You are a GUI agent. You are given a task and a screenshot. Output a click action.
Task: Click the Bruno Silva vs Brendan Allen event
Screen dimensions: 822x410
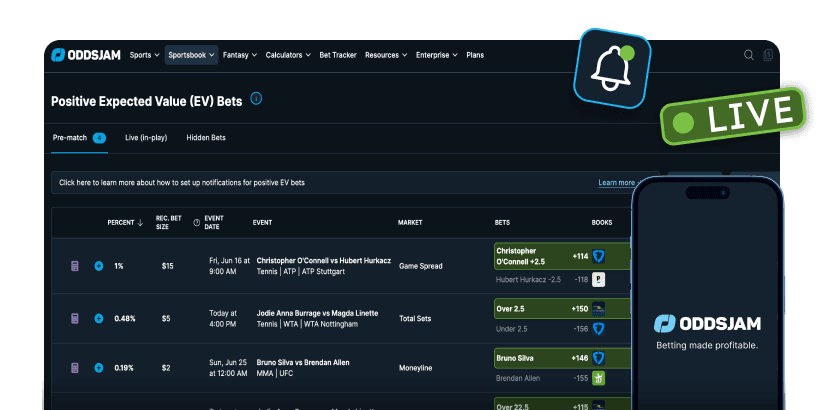303,362
